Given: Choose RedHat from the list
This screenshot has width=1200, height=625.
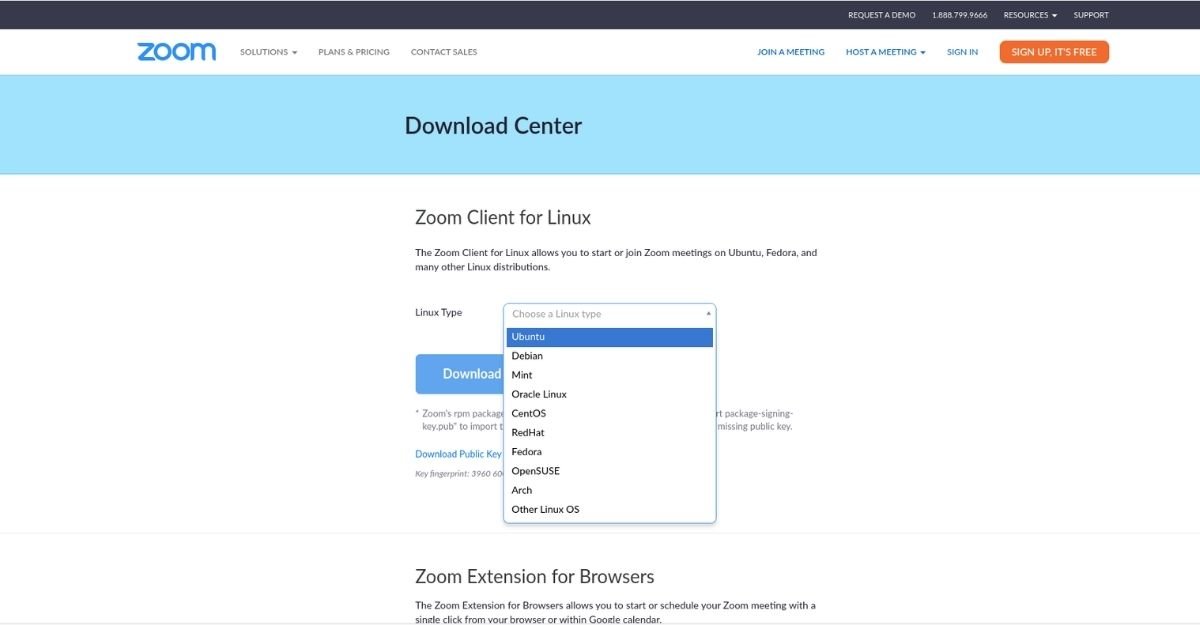Looking at the screenshot, I should coord(610,433).
